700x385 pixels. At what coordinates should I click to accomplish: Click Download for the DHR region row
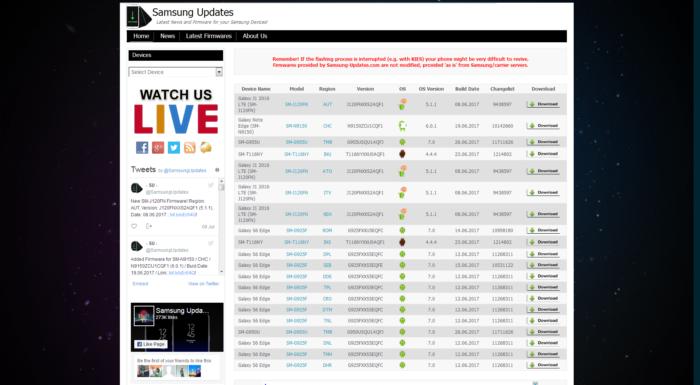click(543, 365)
